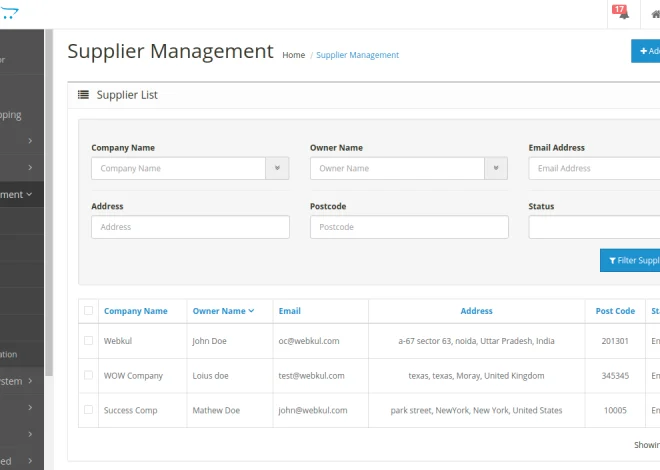Screen dimensions: 660x470
Task: Expand the sidebar item ending in 'ed'
Action: [x=22, y=461]
